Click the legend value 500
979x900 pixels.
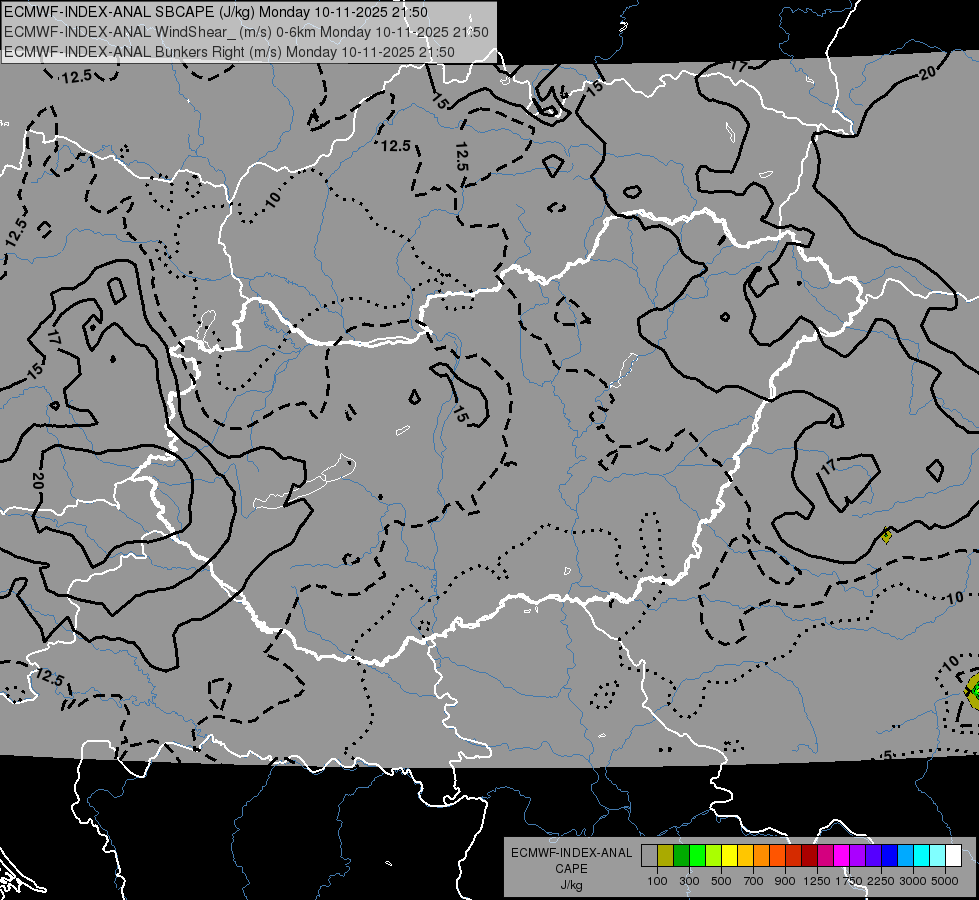(x=721, y=881)
